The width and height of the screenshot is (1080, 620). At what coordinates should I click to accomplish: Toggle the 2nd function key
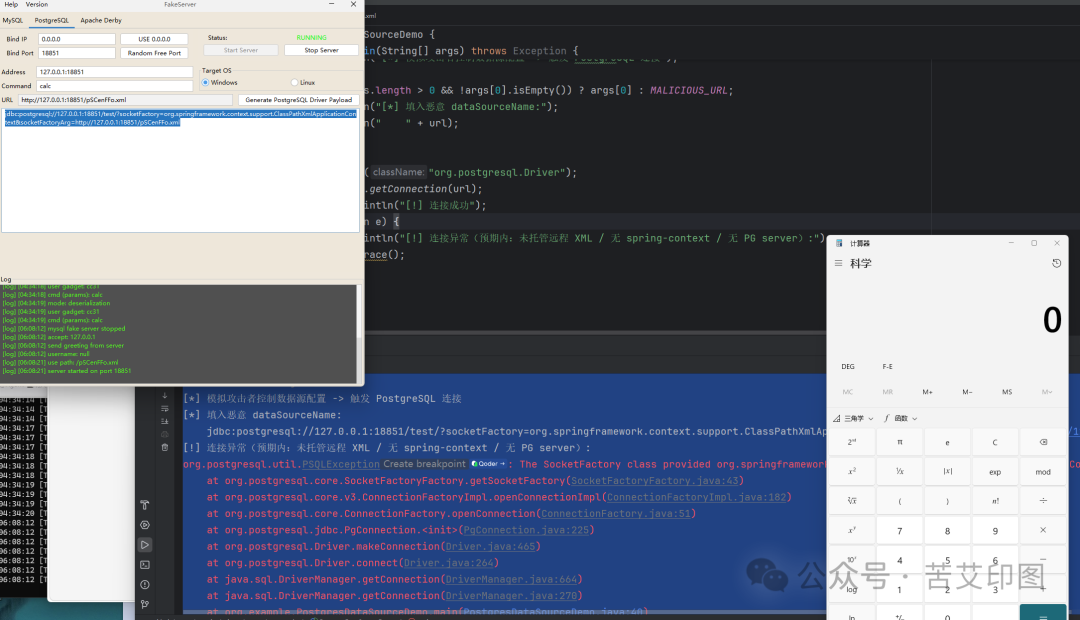[x=852, y=442]
